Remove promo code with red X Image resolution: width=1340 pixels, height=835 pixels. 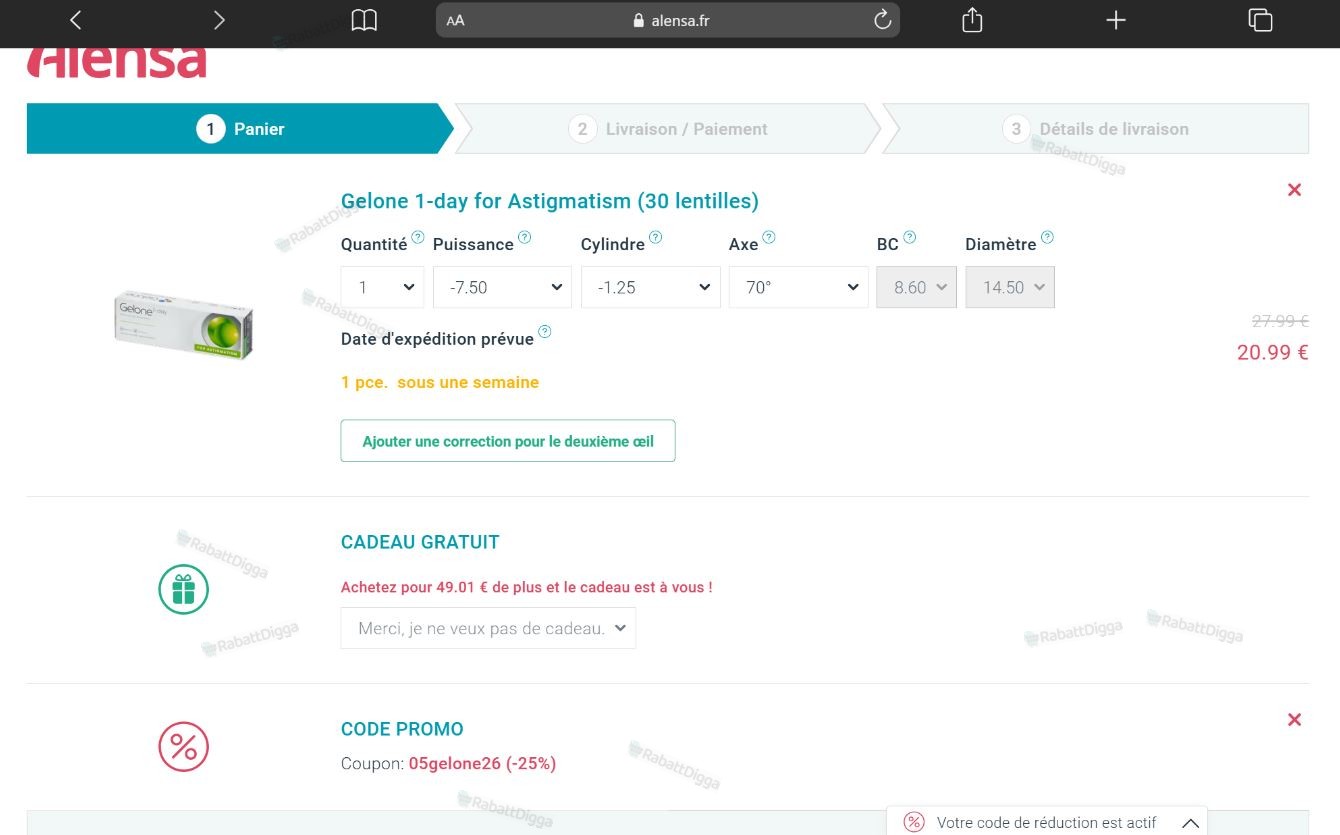coord(1294,719)
